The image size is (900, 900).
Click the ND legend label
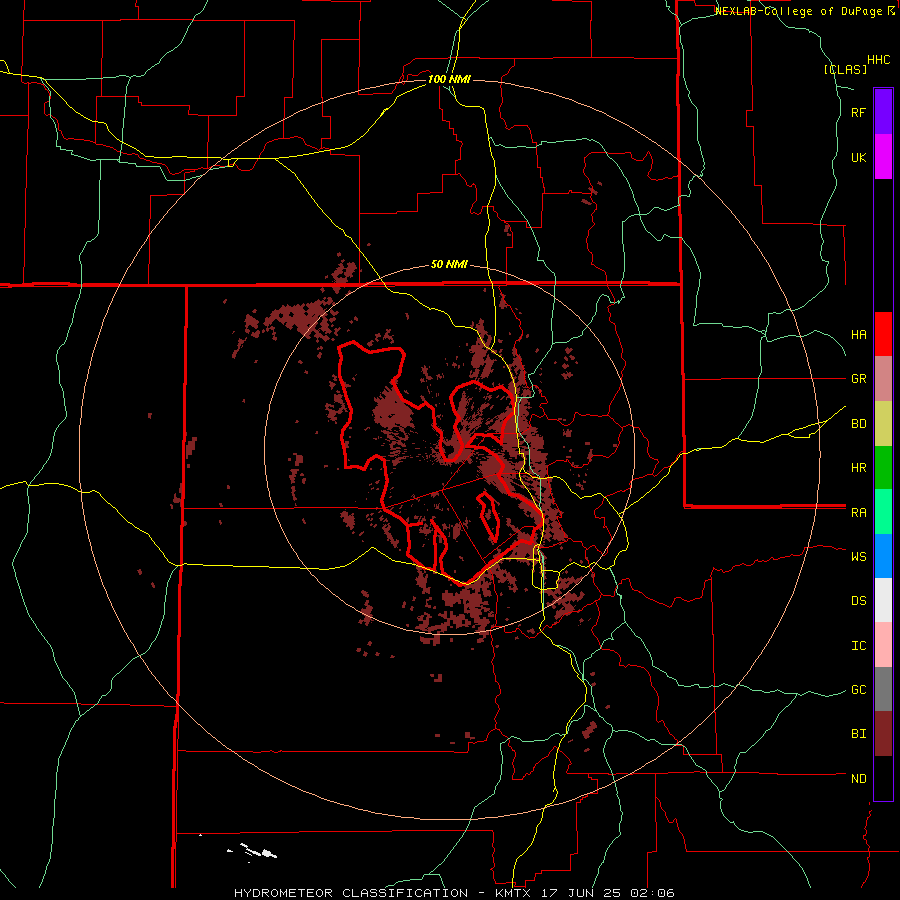858,778
